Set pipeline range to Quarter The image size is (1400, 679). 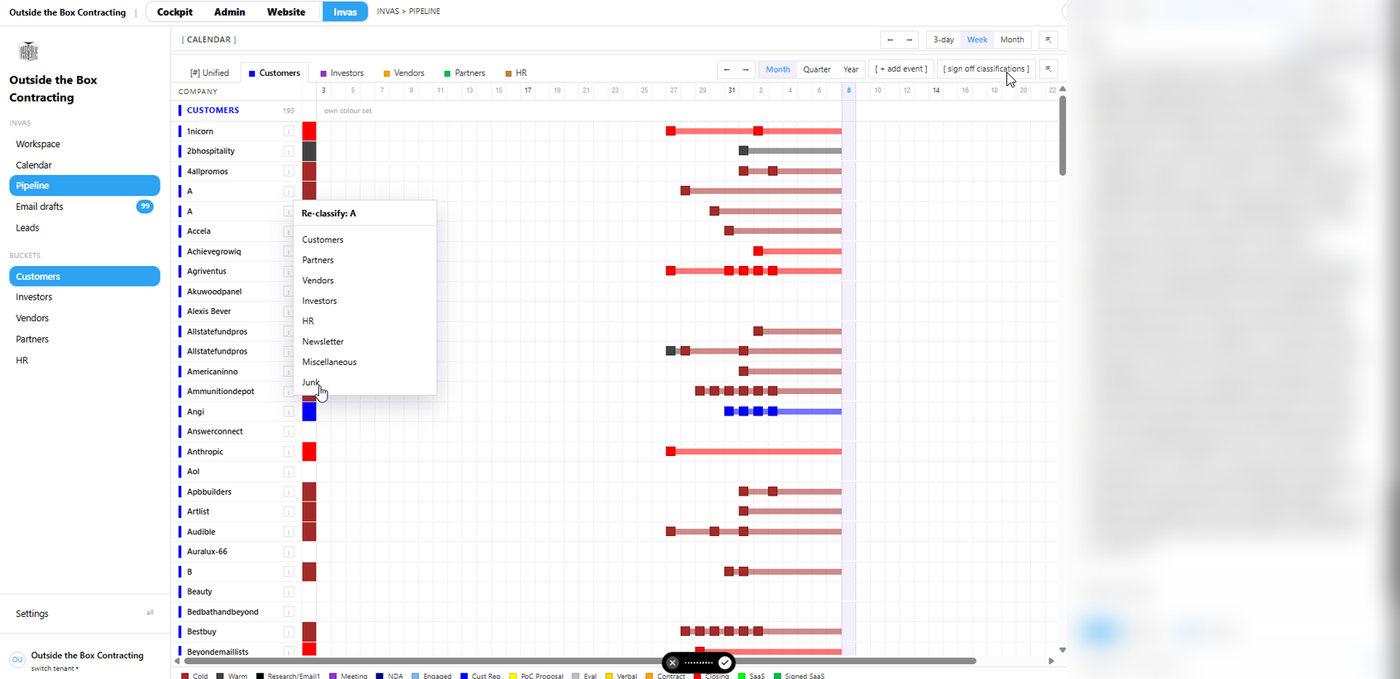tap(817, 69)
